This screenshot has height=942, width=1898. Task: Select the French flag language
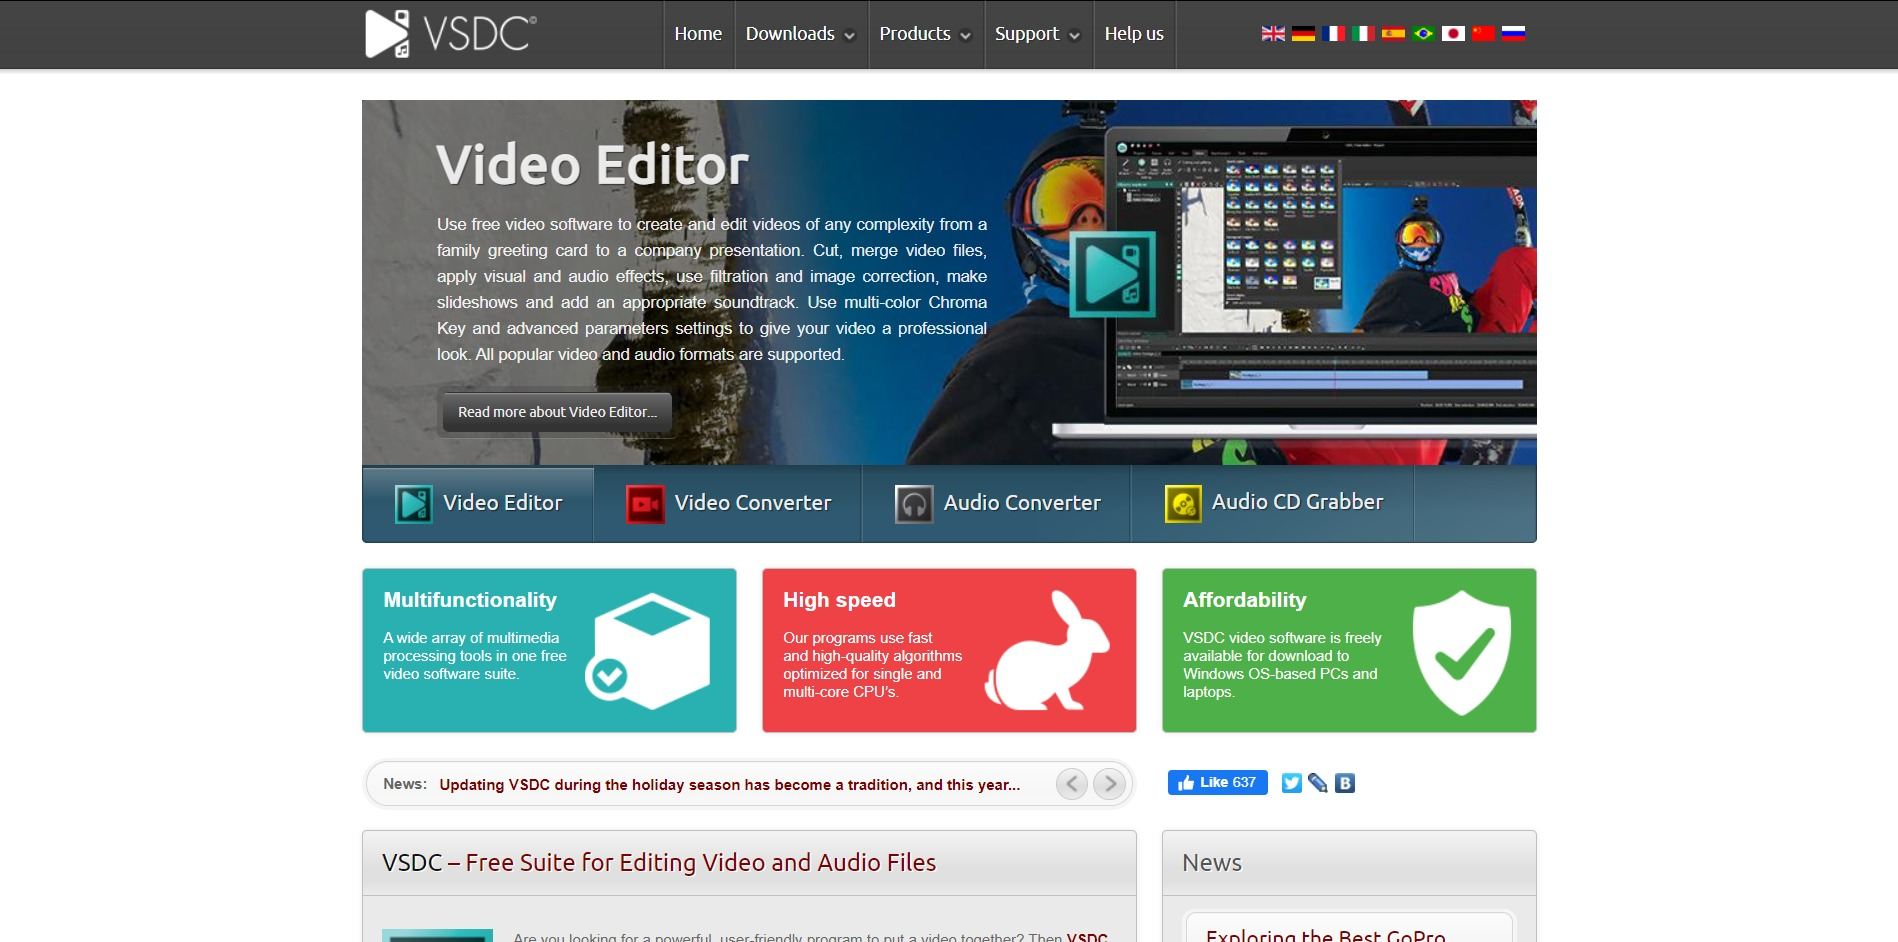click(x=1333, y=33)
